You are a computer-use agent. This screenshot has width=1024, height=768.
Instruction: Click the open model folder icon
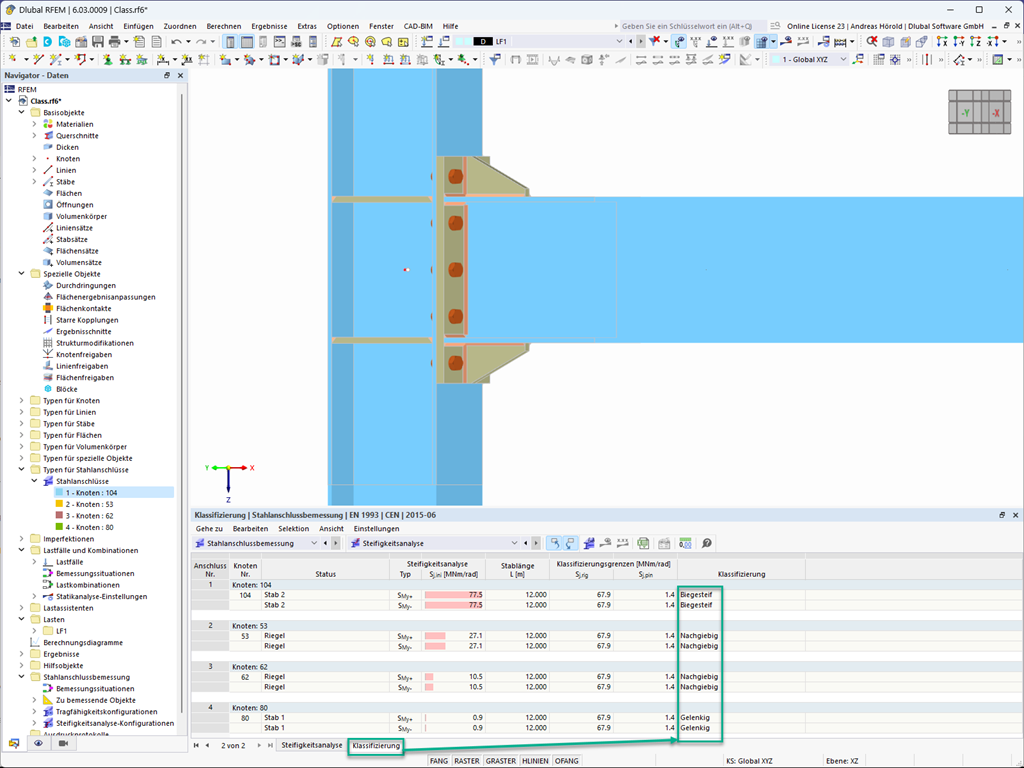click(x=31, y=42)
